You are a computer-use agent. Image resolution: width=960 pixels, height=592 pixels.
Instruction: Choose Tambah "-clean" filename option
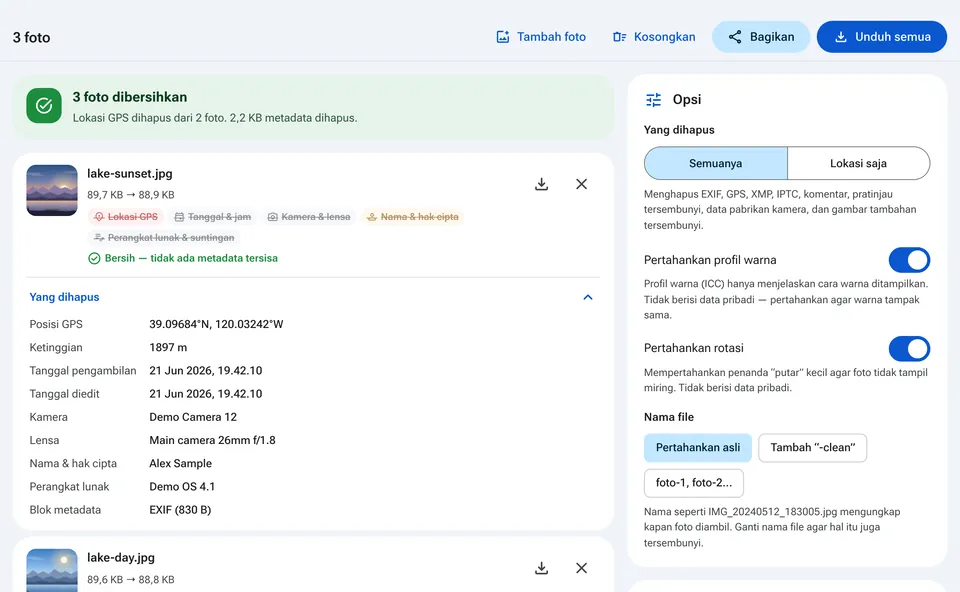tap(812, 448)
